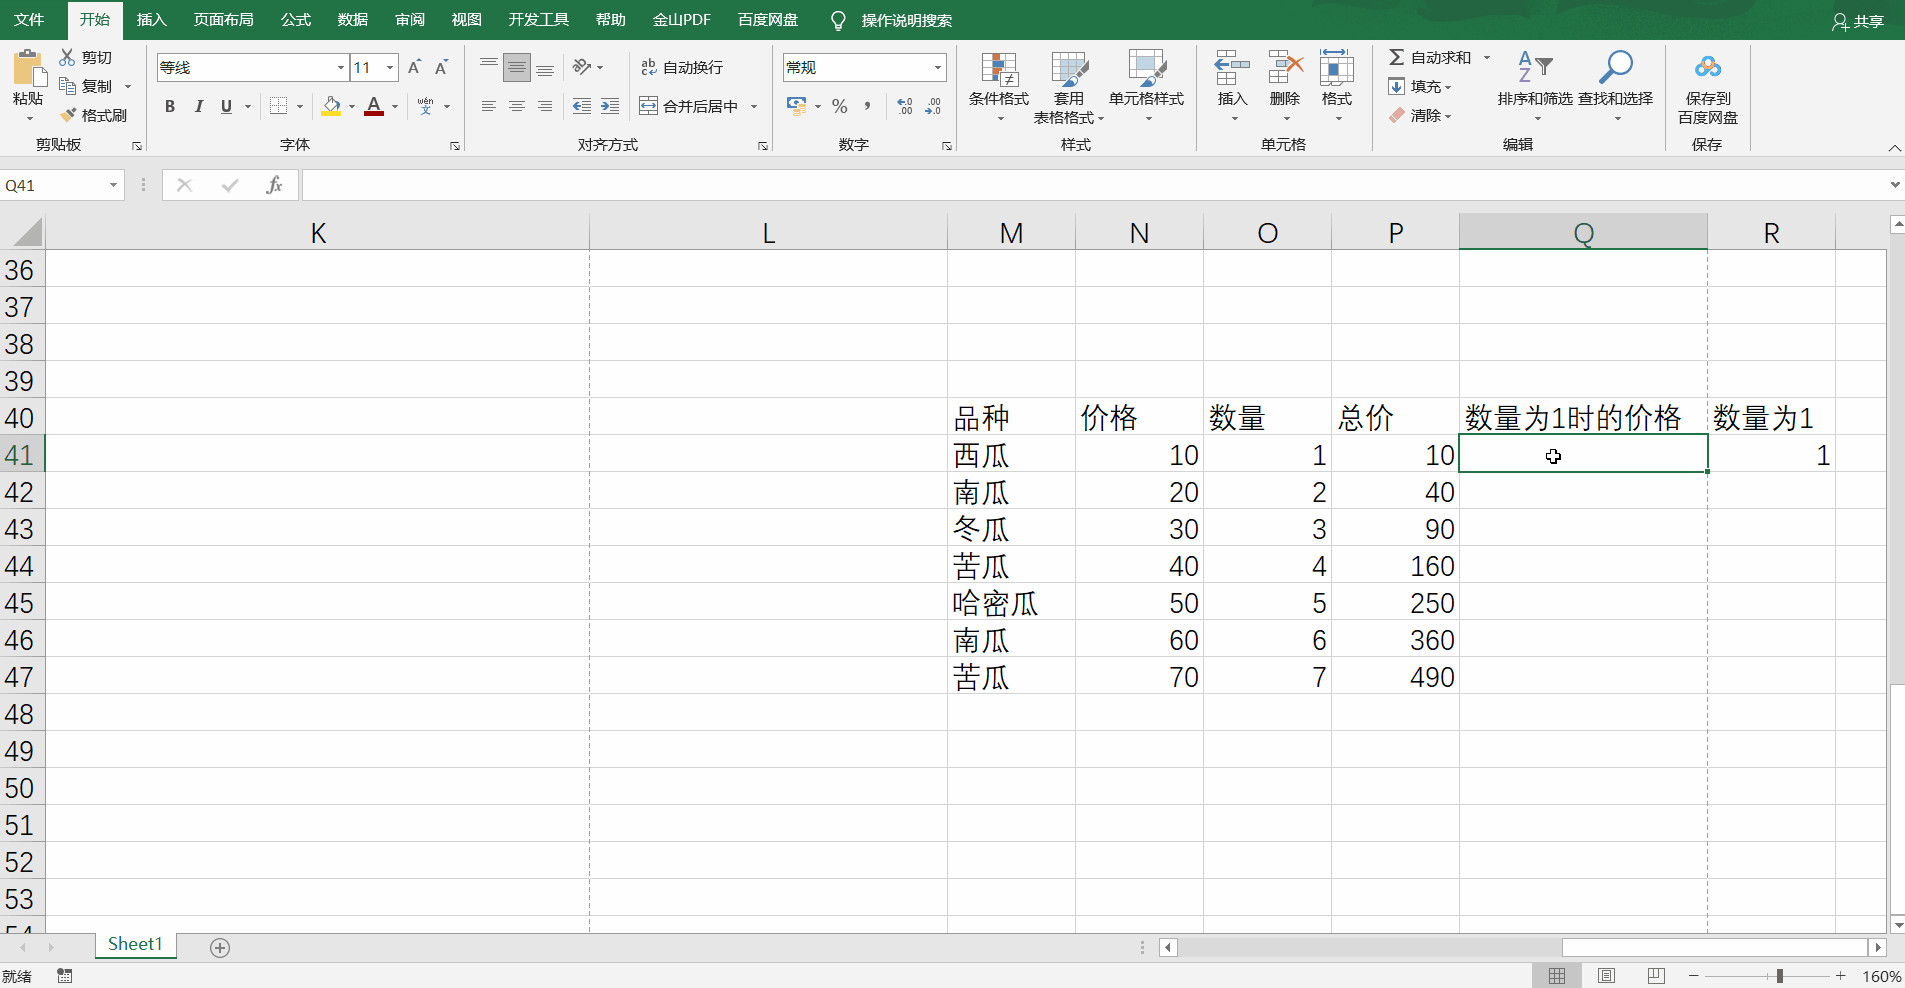1905x988 pixels.
Task: Click the zoom slider handle
Action: click(1780, 976)
